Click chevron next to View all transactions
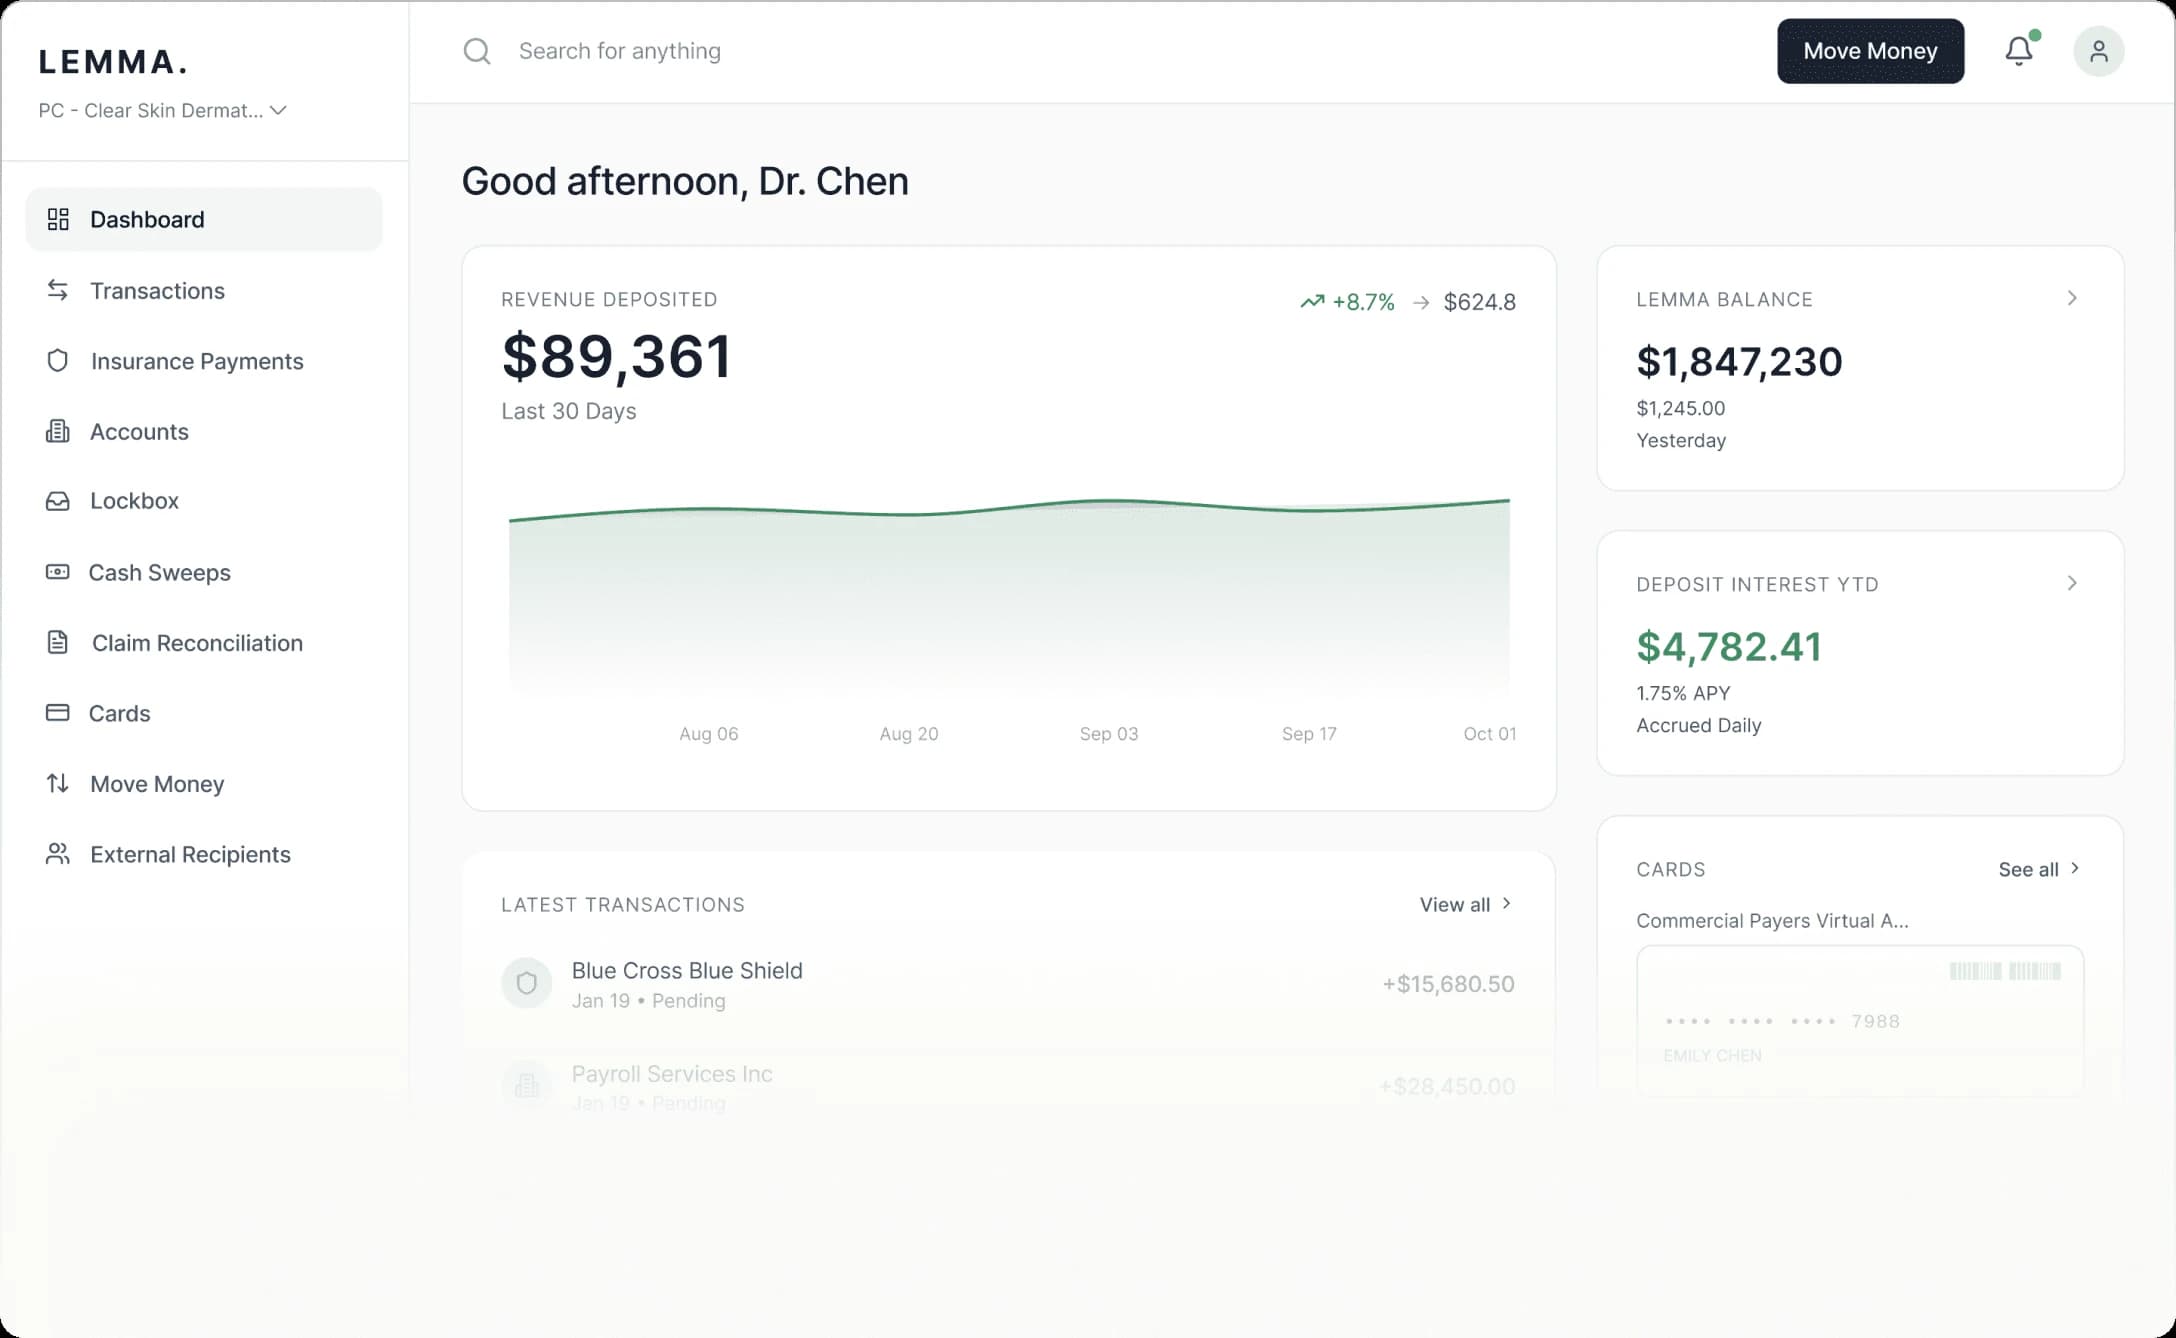The image size is (2176, 1338). [x=1506, y=903]
